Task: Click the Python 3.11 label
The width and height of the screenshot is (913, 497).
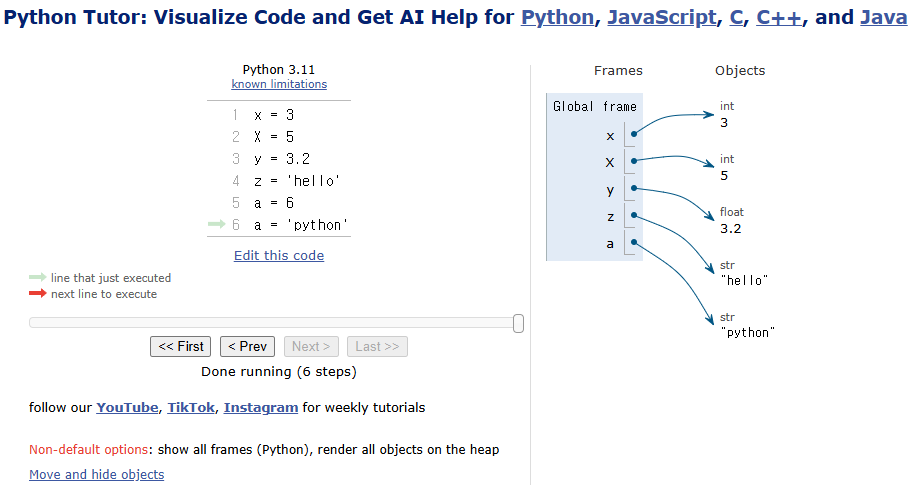Action: 279,69
